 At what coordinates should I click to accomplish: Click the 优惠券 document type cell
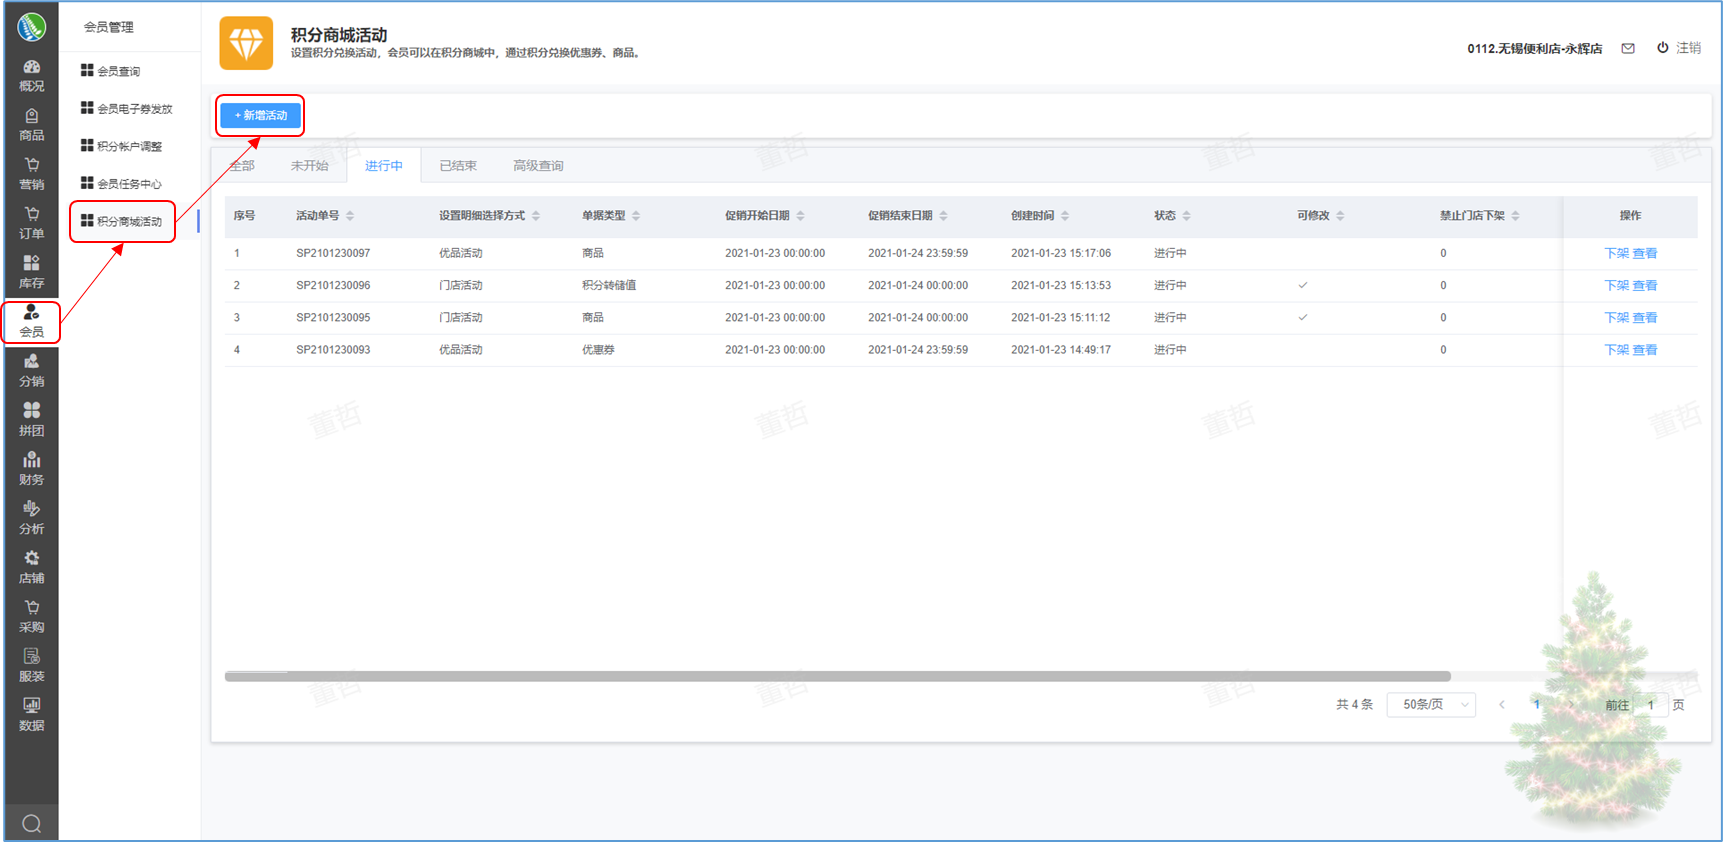pos(598,350)
